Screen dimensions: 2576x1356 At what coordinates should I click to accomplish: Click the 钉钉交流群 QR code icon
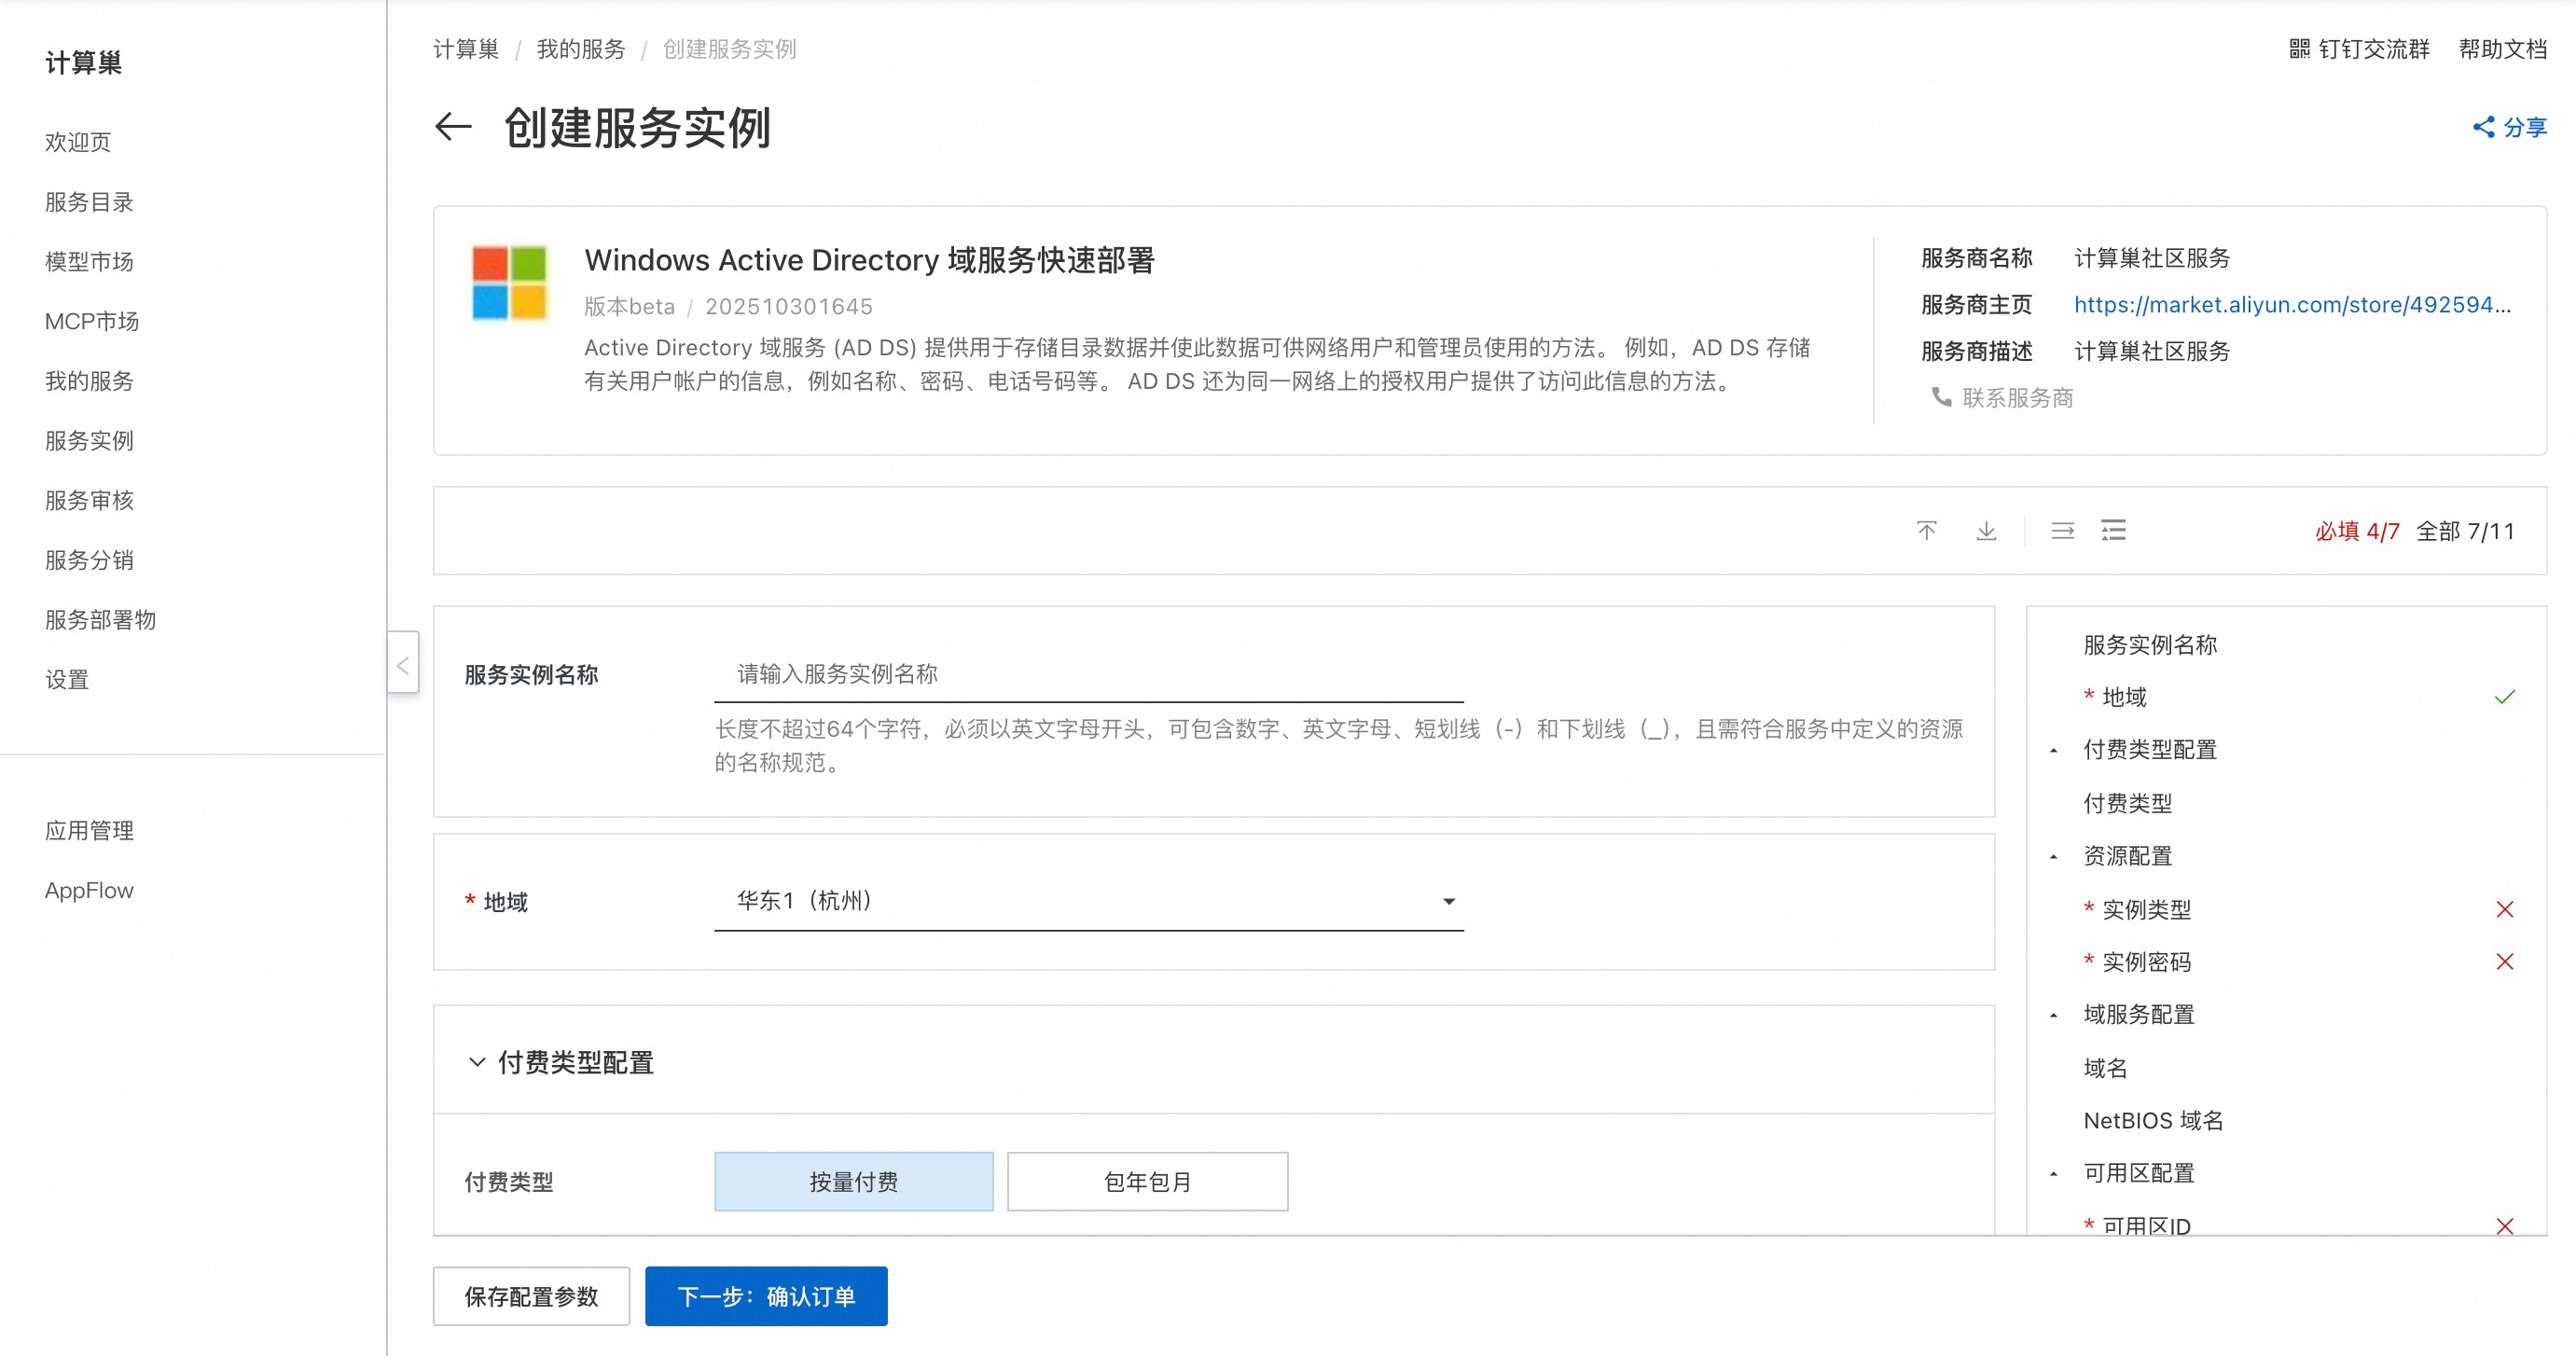[x=2299, y=49]
